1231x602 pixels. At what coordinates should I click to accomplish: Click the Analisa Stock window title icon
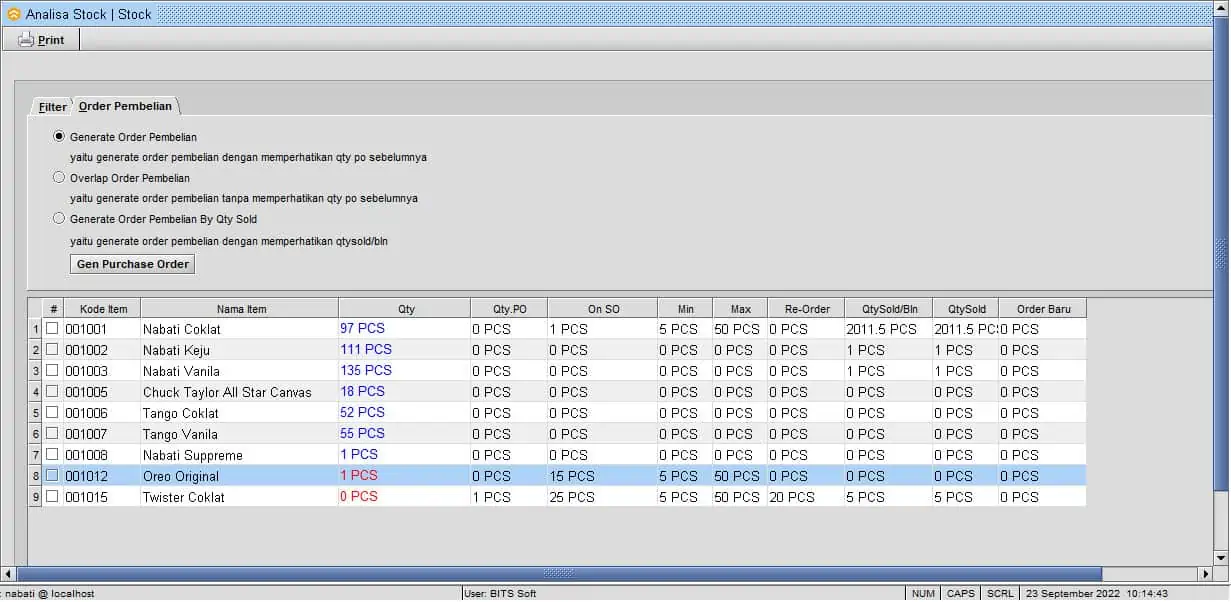[13, 14]
